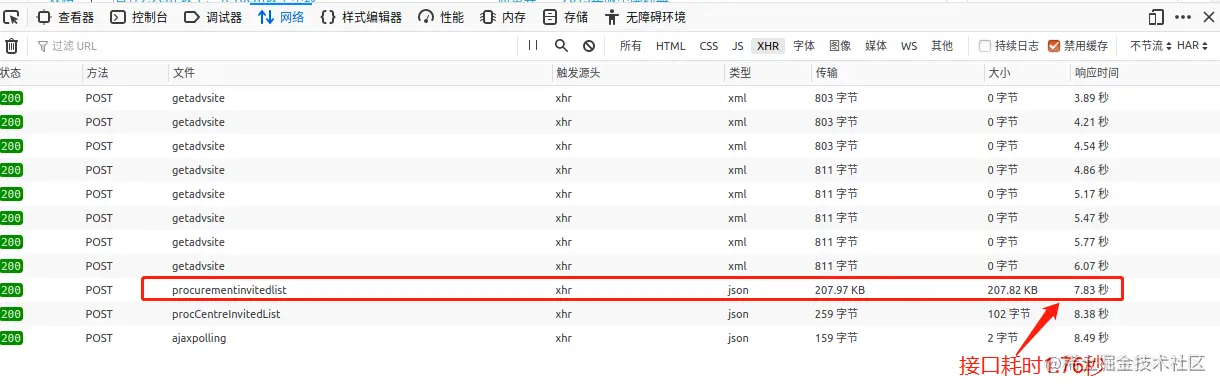The width and height of the screenshot is (1220, 388).
Task: Clear network requests with trash icon
Action: click(x=12, y=46)
